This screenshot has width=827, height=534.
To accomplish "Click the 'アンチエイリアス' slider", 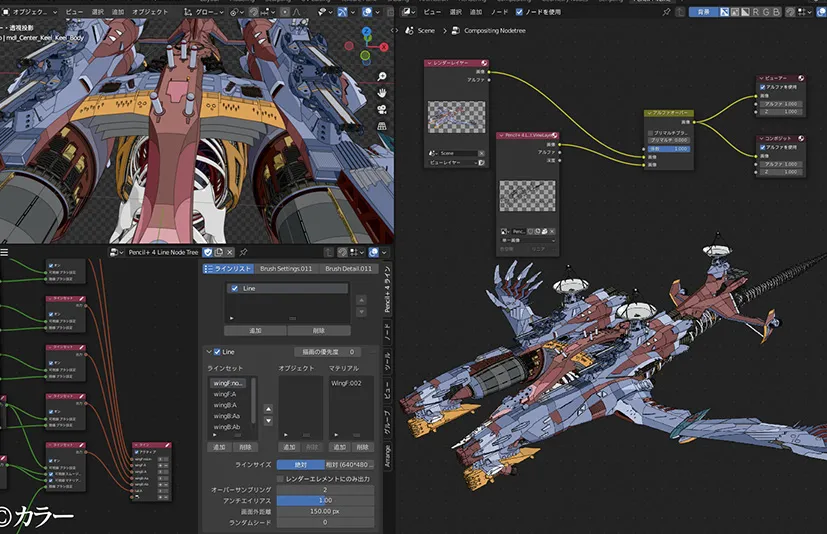I will [324, 500].
